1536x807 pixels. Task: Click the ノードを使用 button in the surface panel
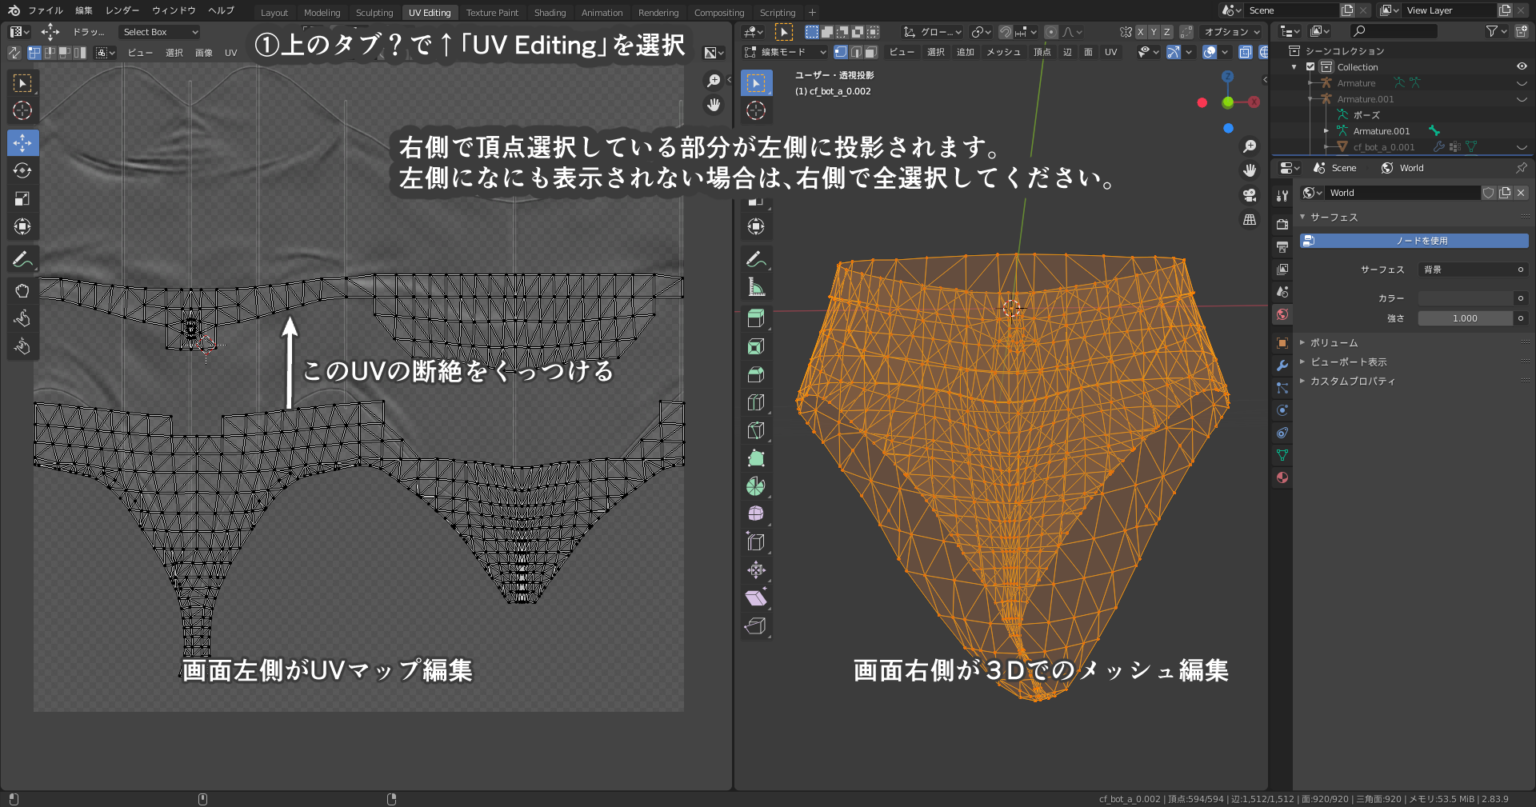click(x=1415, y=240)
